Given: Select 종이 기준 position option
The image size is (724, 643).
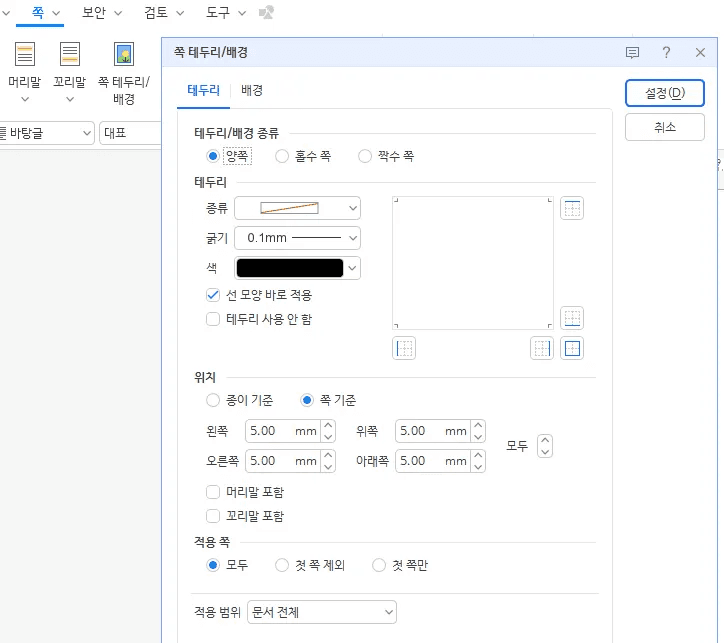Looking at the screenshot, I should (212, 400).
